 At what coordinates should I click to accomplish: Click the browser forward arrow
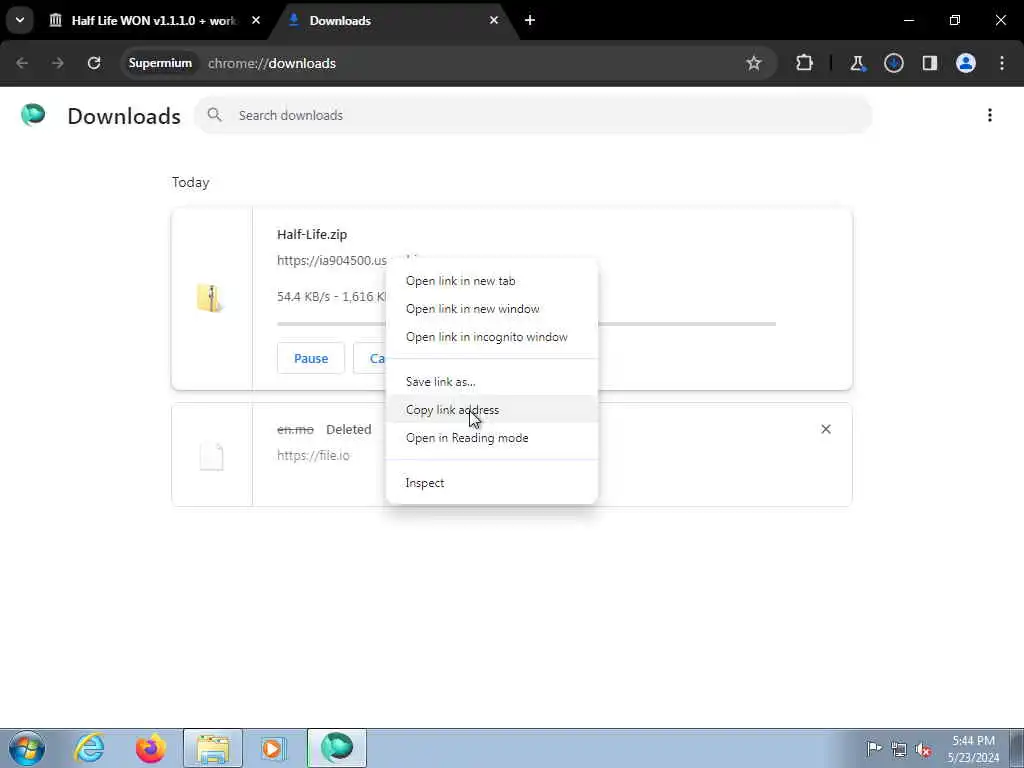tap(57, 63)
